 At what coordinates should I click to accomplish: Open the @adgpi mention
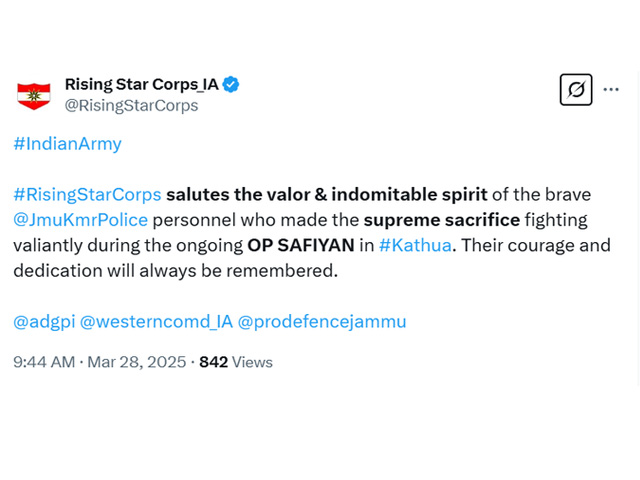[x=44, y=322]
